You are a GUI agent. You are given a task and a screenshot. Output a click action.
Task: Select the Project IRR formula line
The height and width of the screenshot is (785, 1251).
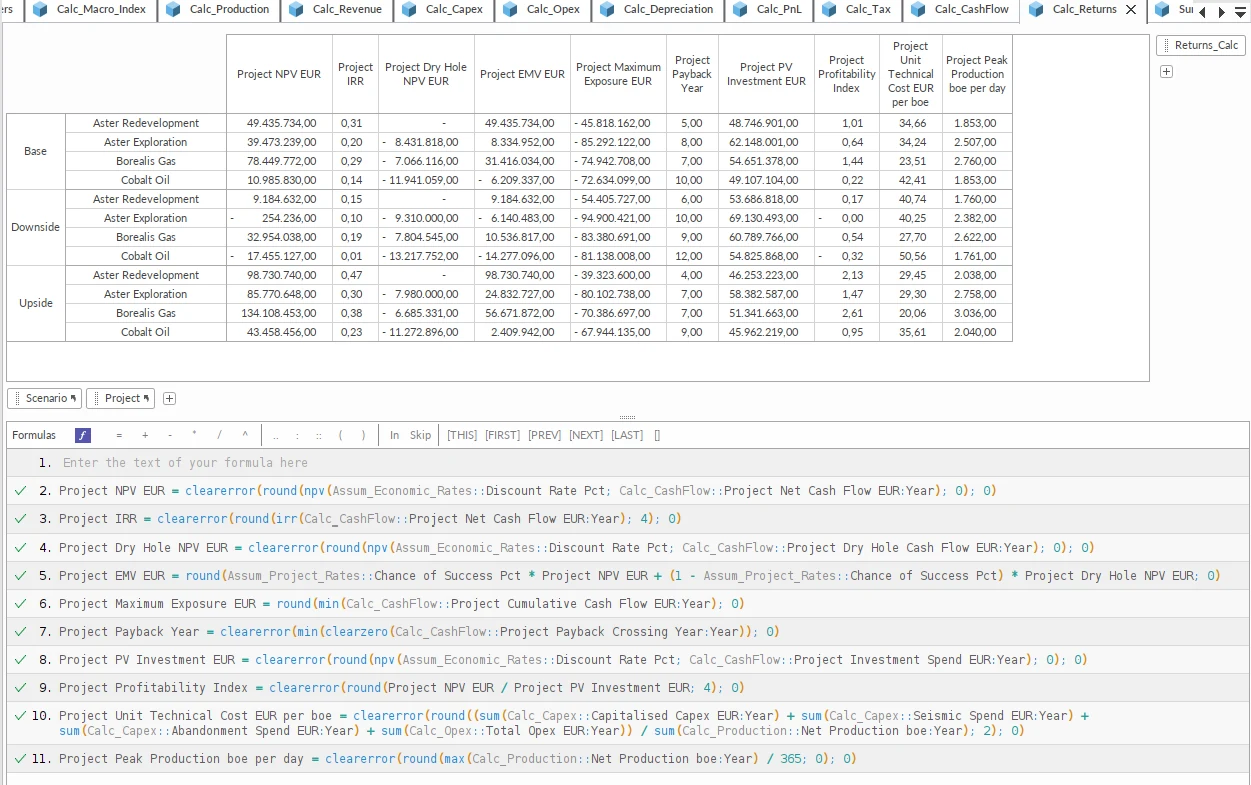coord(627,519)
